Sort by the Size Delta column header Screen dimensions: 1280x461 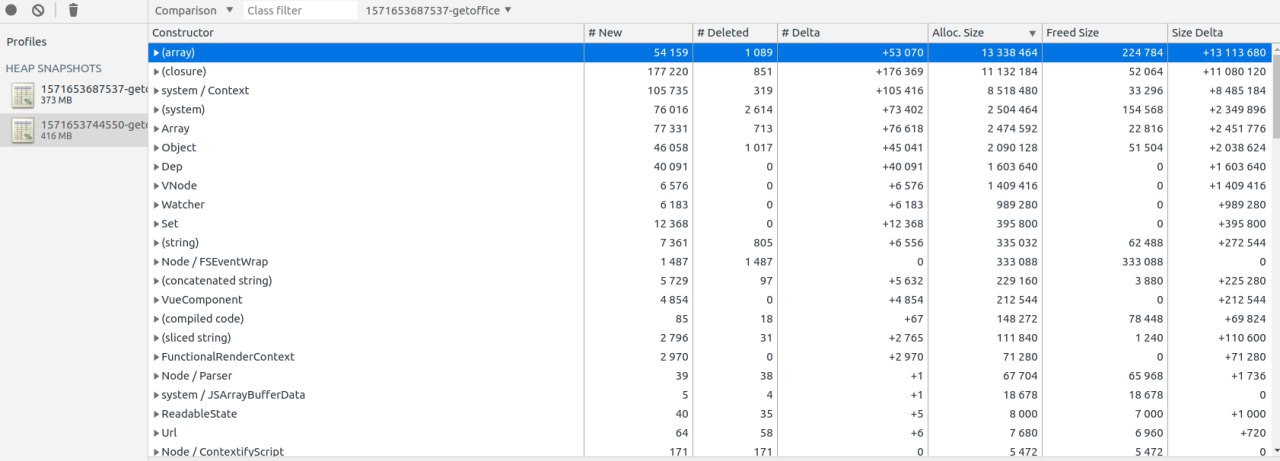click(x=1223, y=32)
